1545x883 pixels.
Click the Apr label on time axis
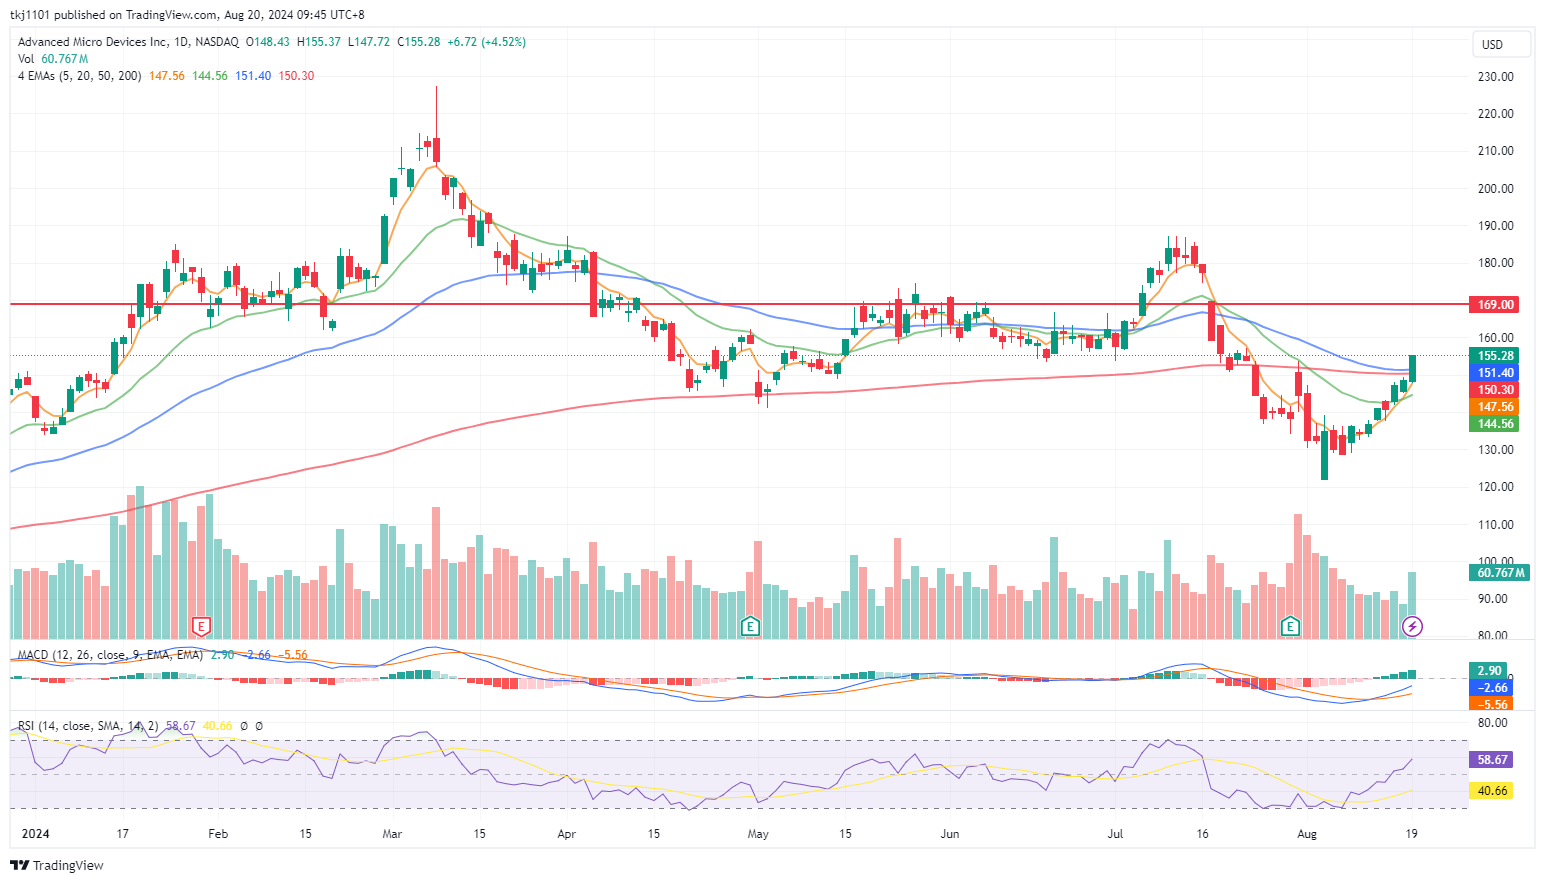566,834
